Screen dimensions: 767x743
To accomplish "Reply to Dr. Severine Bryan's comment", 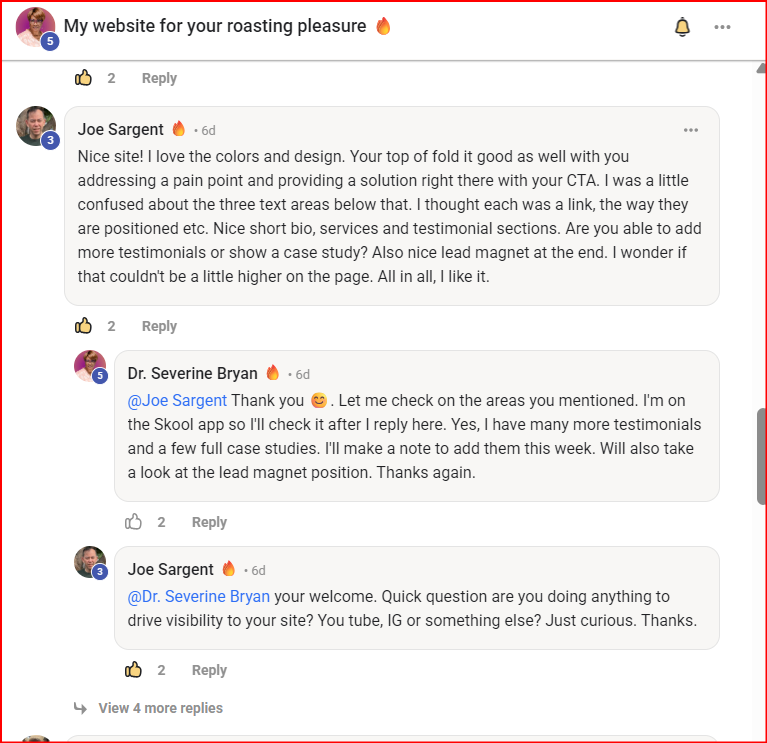I will pos(209,522).
